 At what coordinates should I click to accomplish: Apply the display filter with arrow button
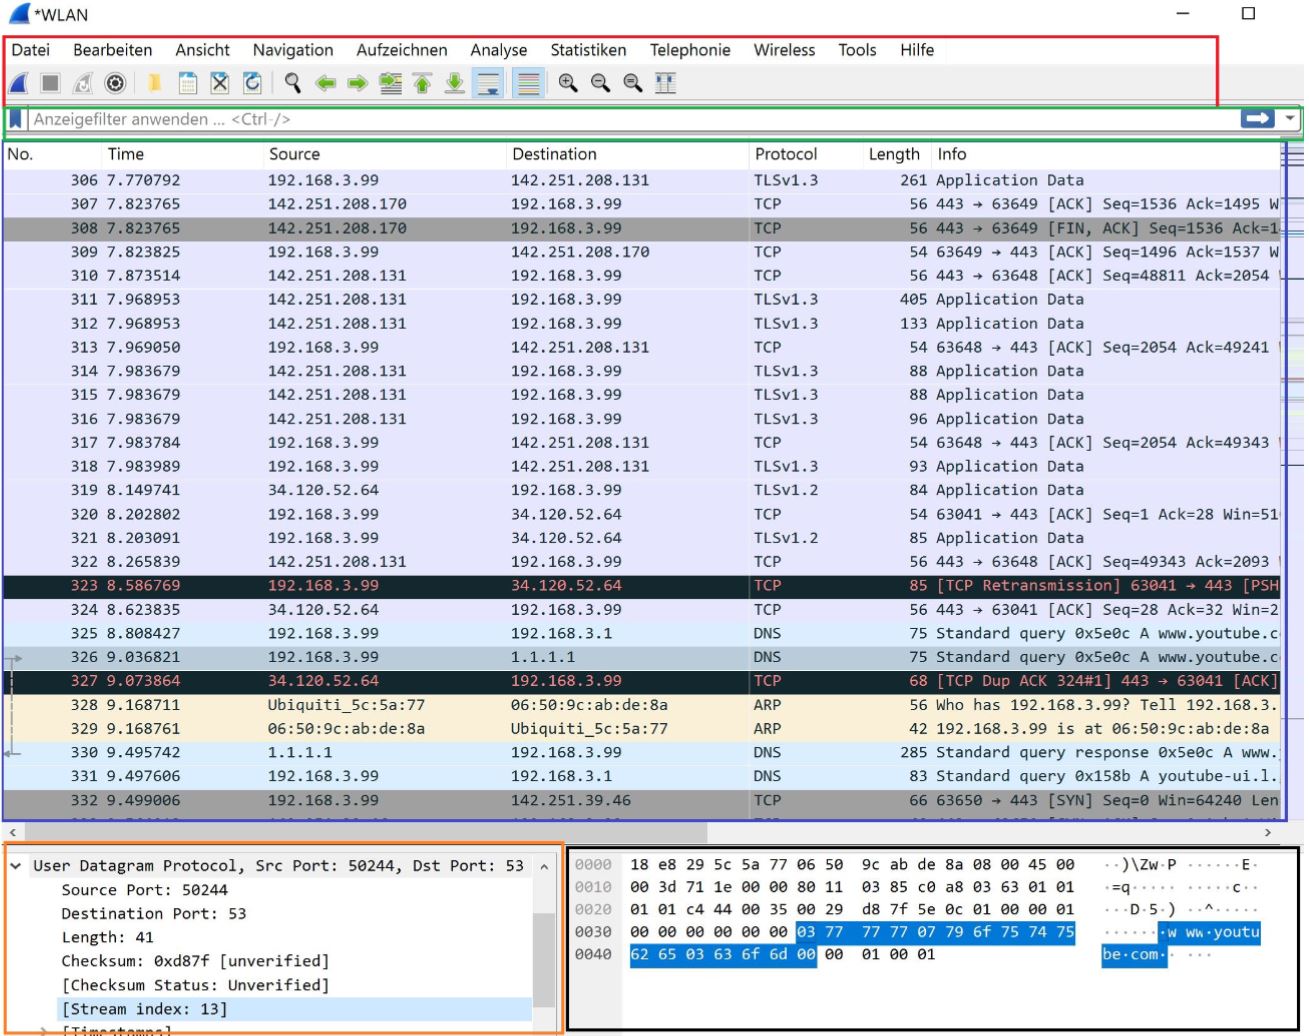coord(1257,119)
